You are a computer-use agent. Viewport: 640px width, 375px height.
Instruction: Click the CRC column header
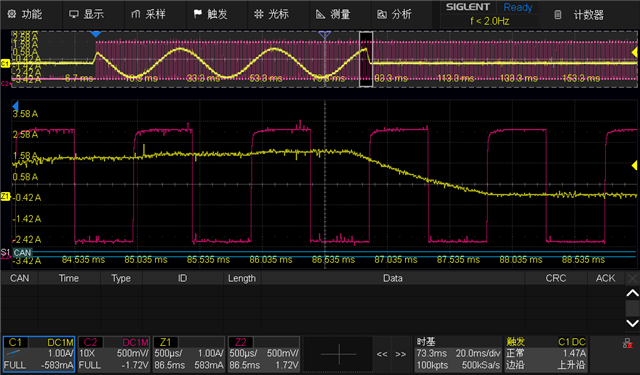[556, 278]
